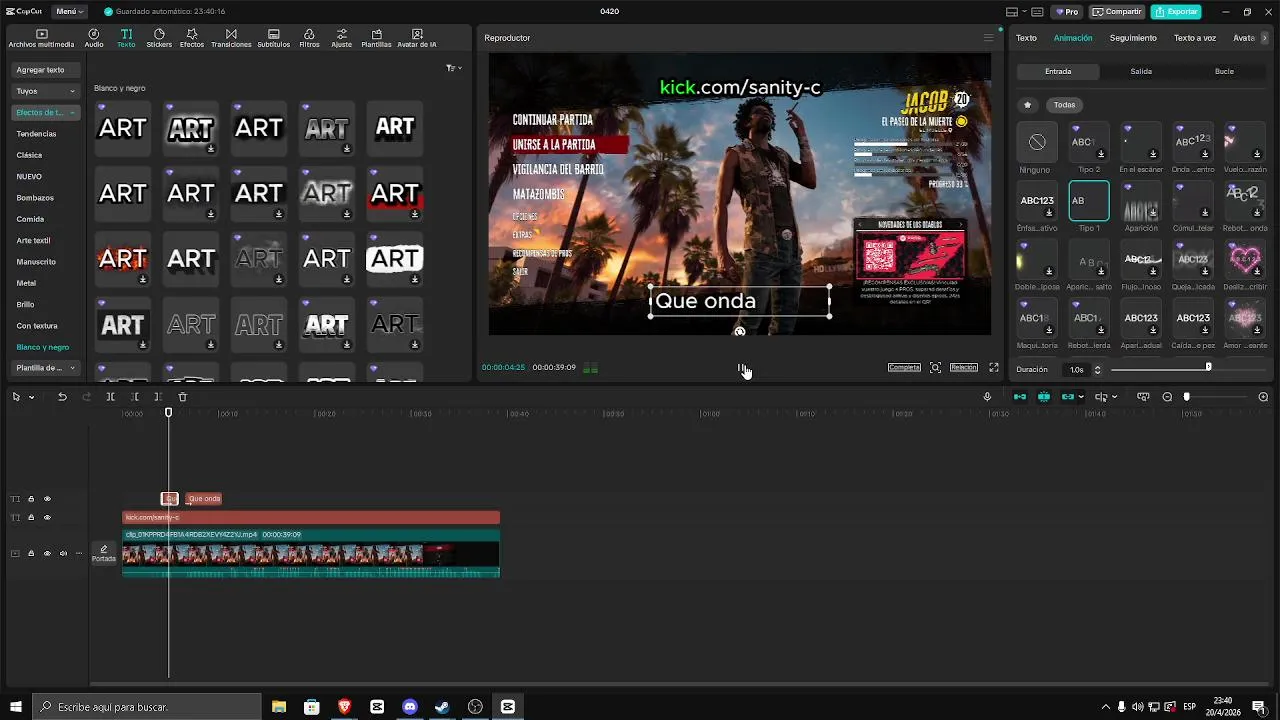Screen dimensions: 1280x720
Task: Pause playback in the player
Action: [x=743, y=369]
